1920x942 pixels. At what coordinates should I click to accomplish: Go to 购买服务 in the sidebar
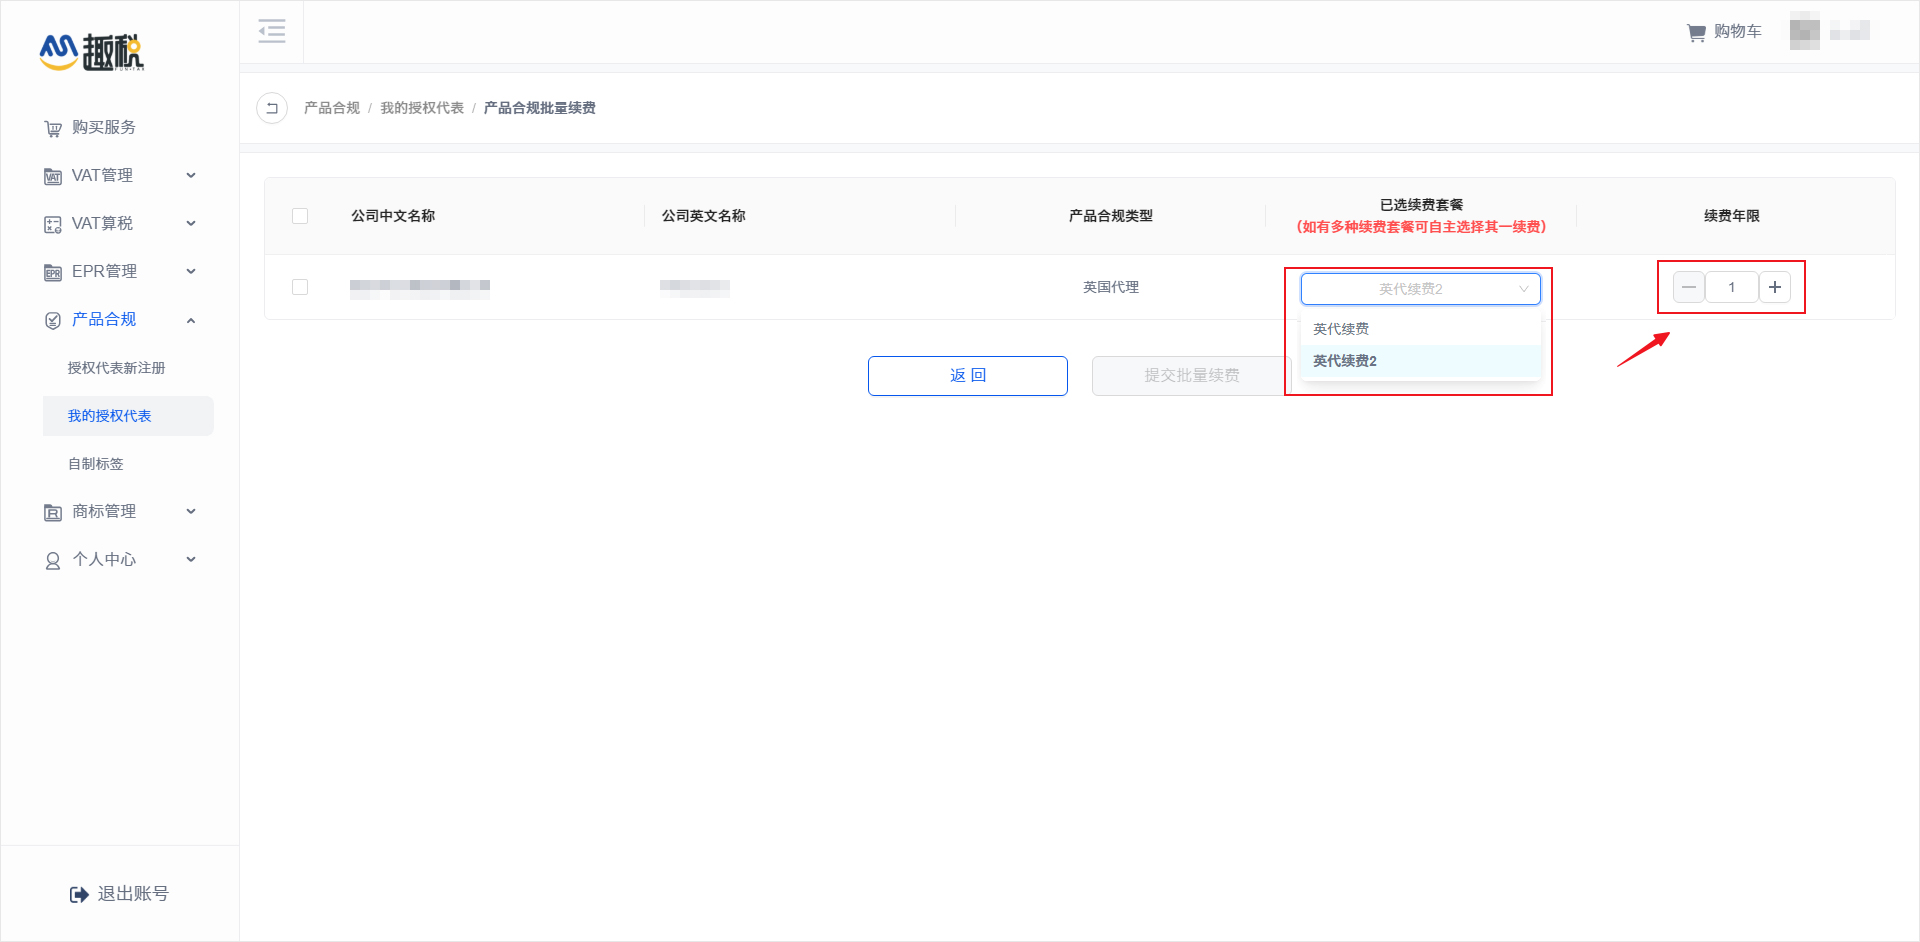[103, 128]
